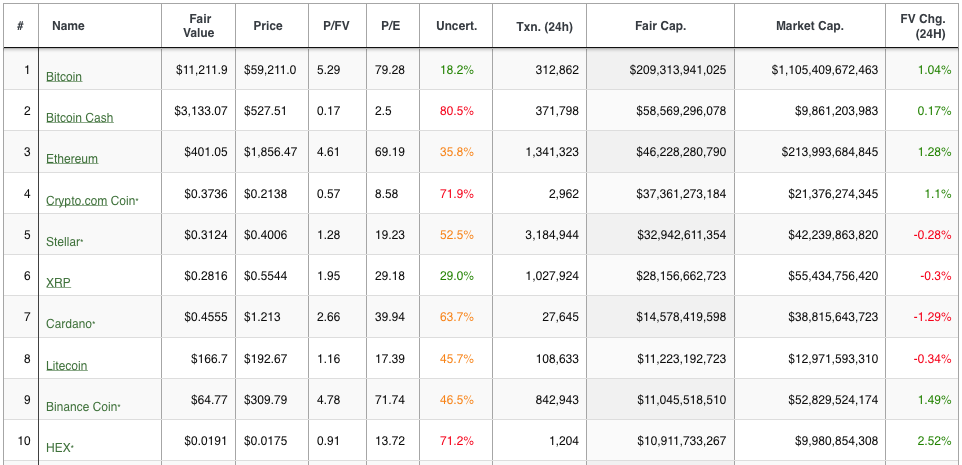
Task: Sort by the Uncert. column header
Action: pos(456,26)
